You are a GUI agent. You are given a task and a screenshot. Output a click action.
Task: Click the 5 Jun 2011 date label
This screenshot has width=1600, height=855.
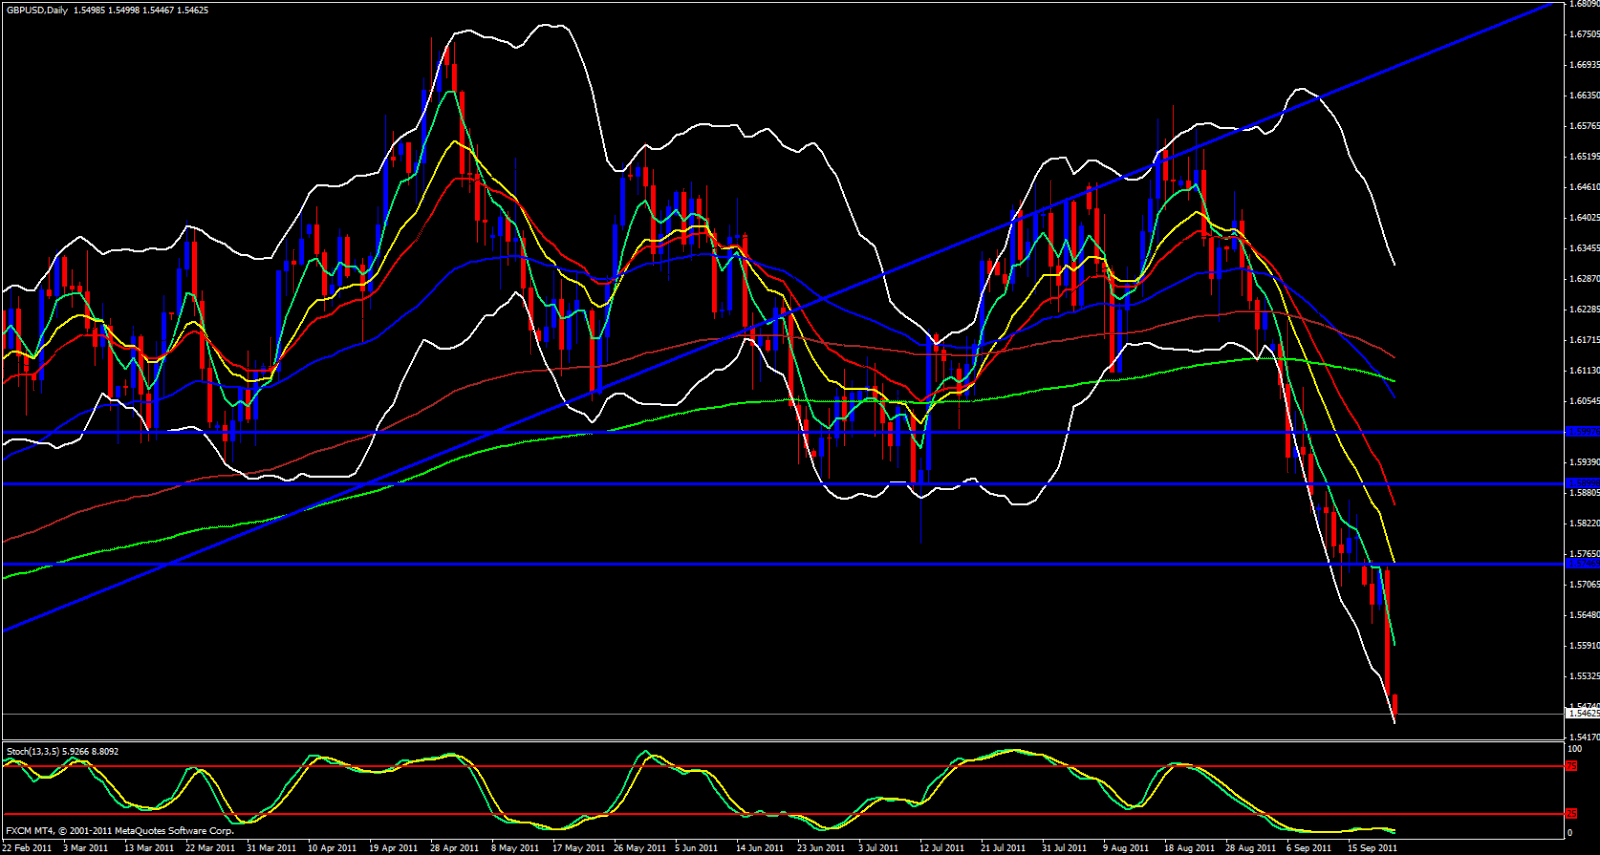pos(697,848)
